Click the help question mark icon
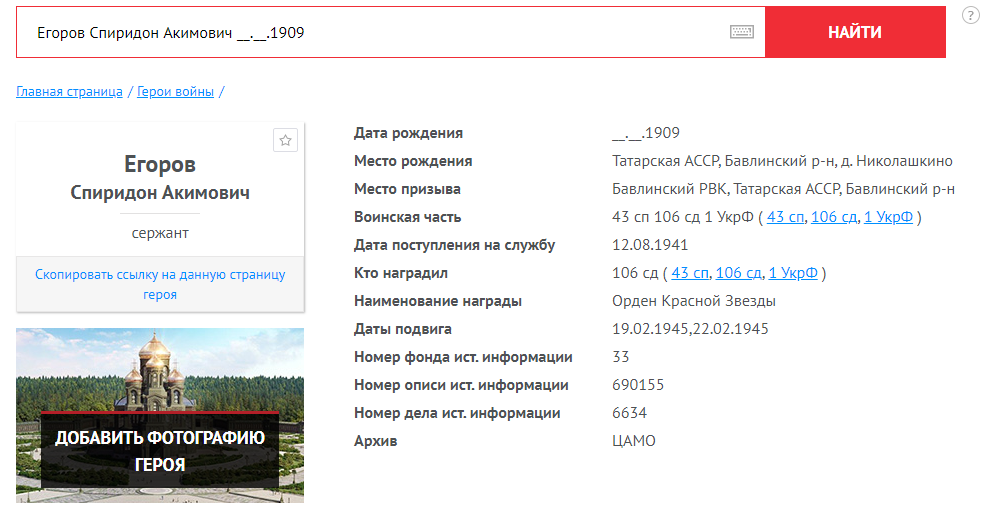The width and height of the screenshot is (991, 513). (x=970, y=15)
